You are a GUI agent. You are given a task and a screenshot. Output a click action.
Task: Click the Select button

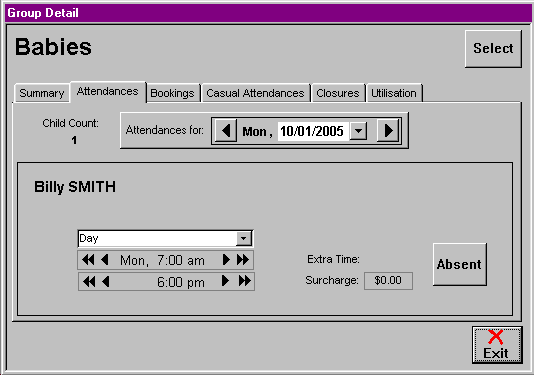493,49
